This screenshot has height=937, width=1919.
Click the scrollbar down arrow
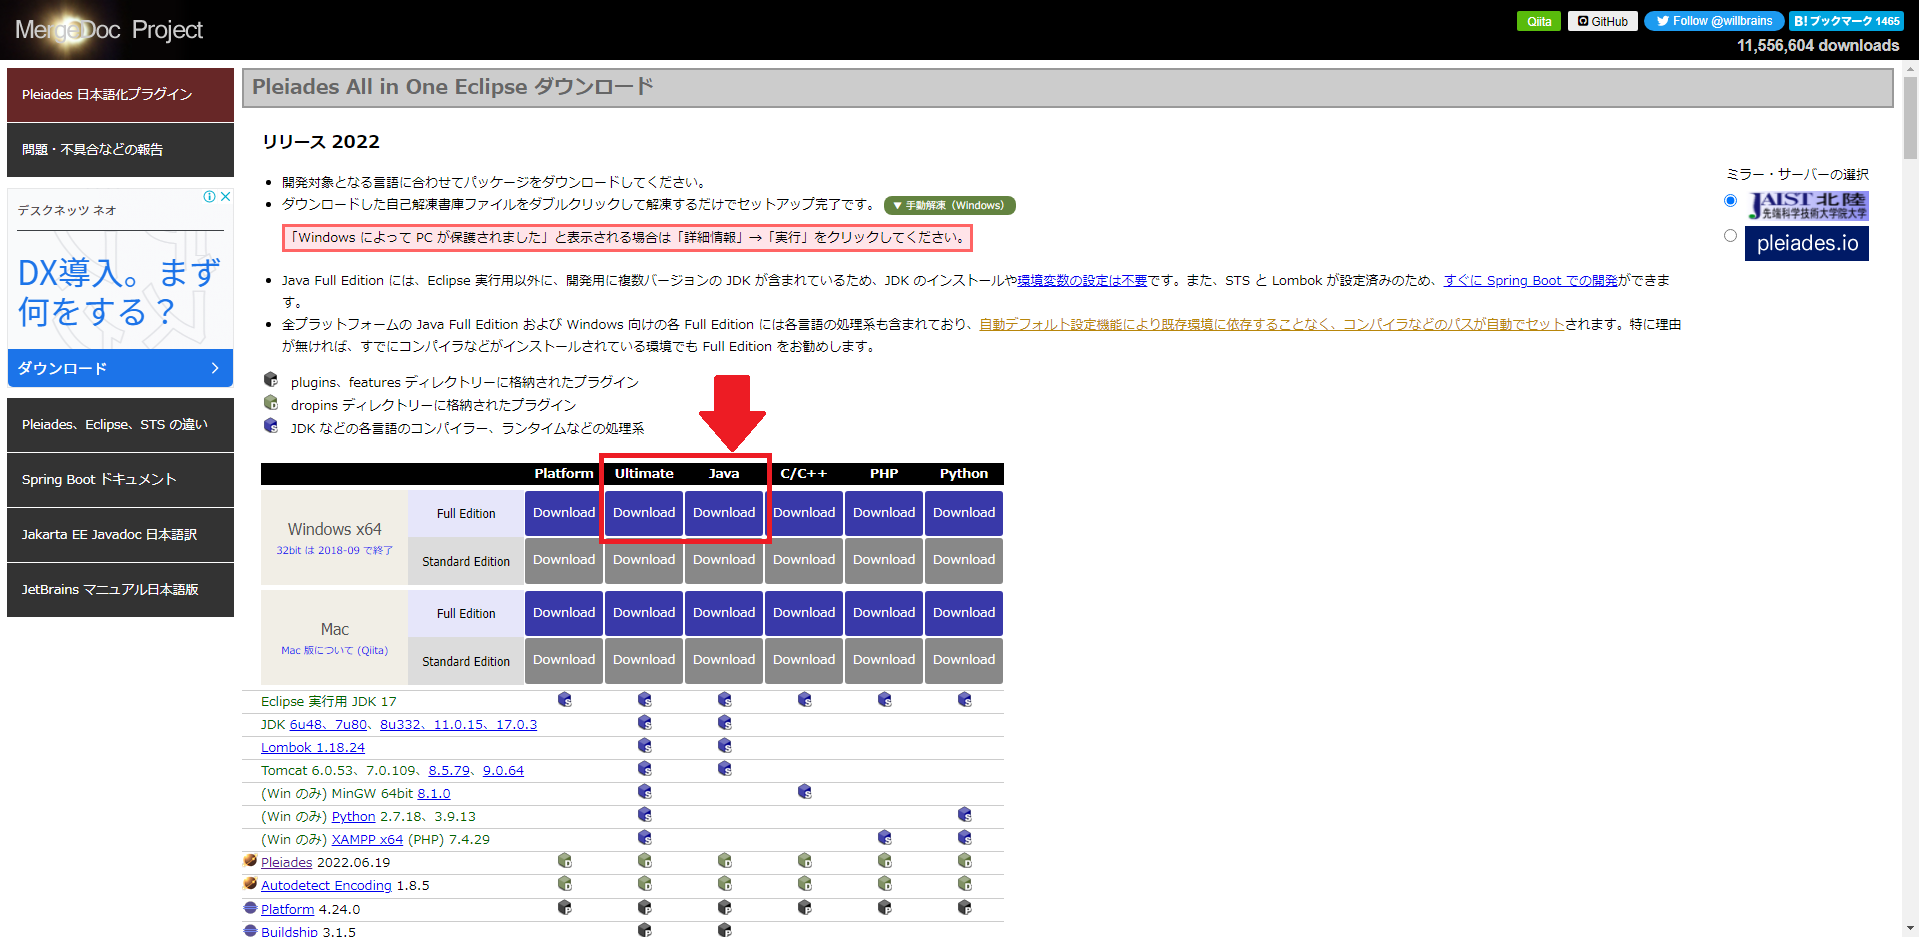(x=1910, y=927)
